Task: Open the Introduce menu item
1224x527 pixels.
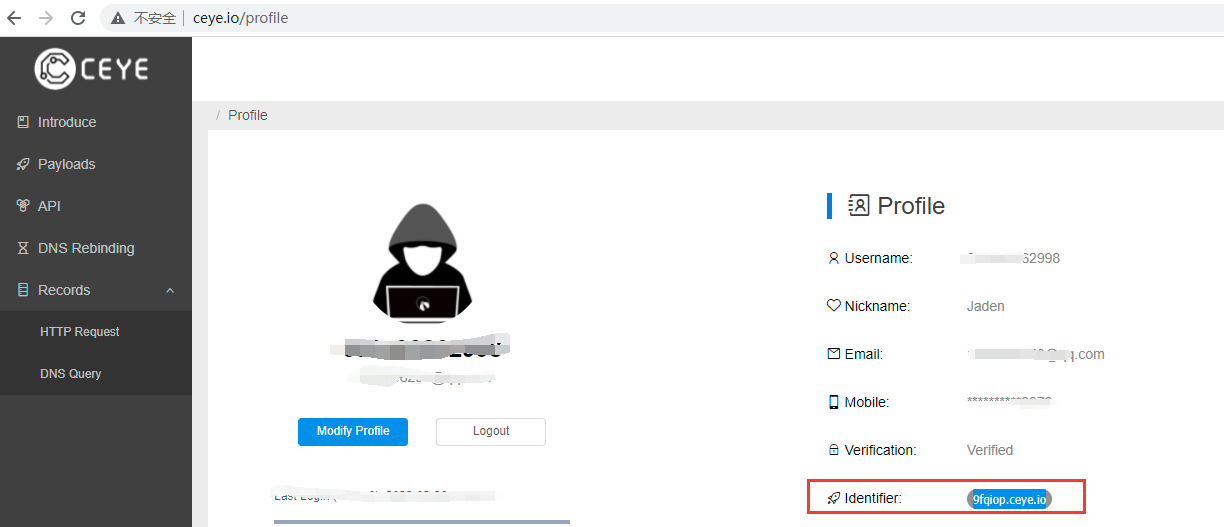Action: pos(67,122)
